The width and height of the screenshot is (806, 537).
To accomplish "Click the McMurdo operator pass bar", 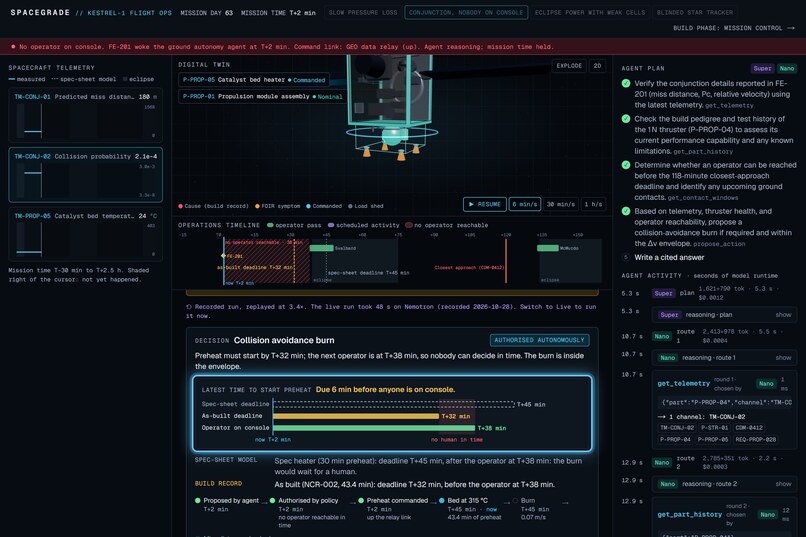I will point(547,248).
